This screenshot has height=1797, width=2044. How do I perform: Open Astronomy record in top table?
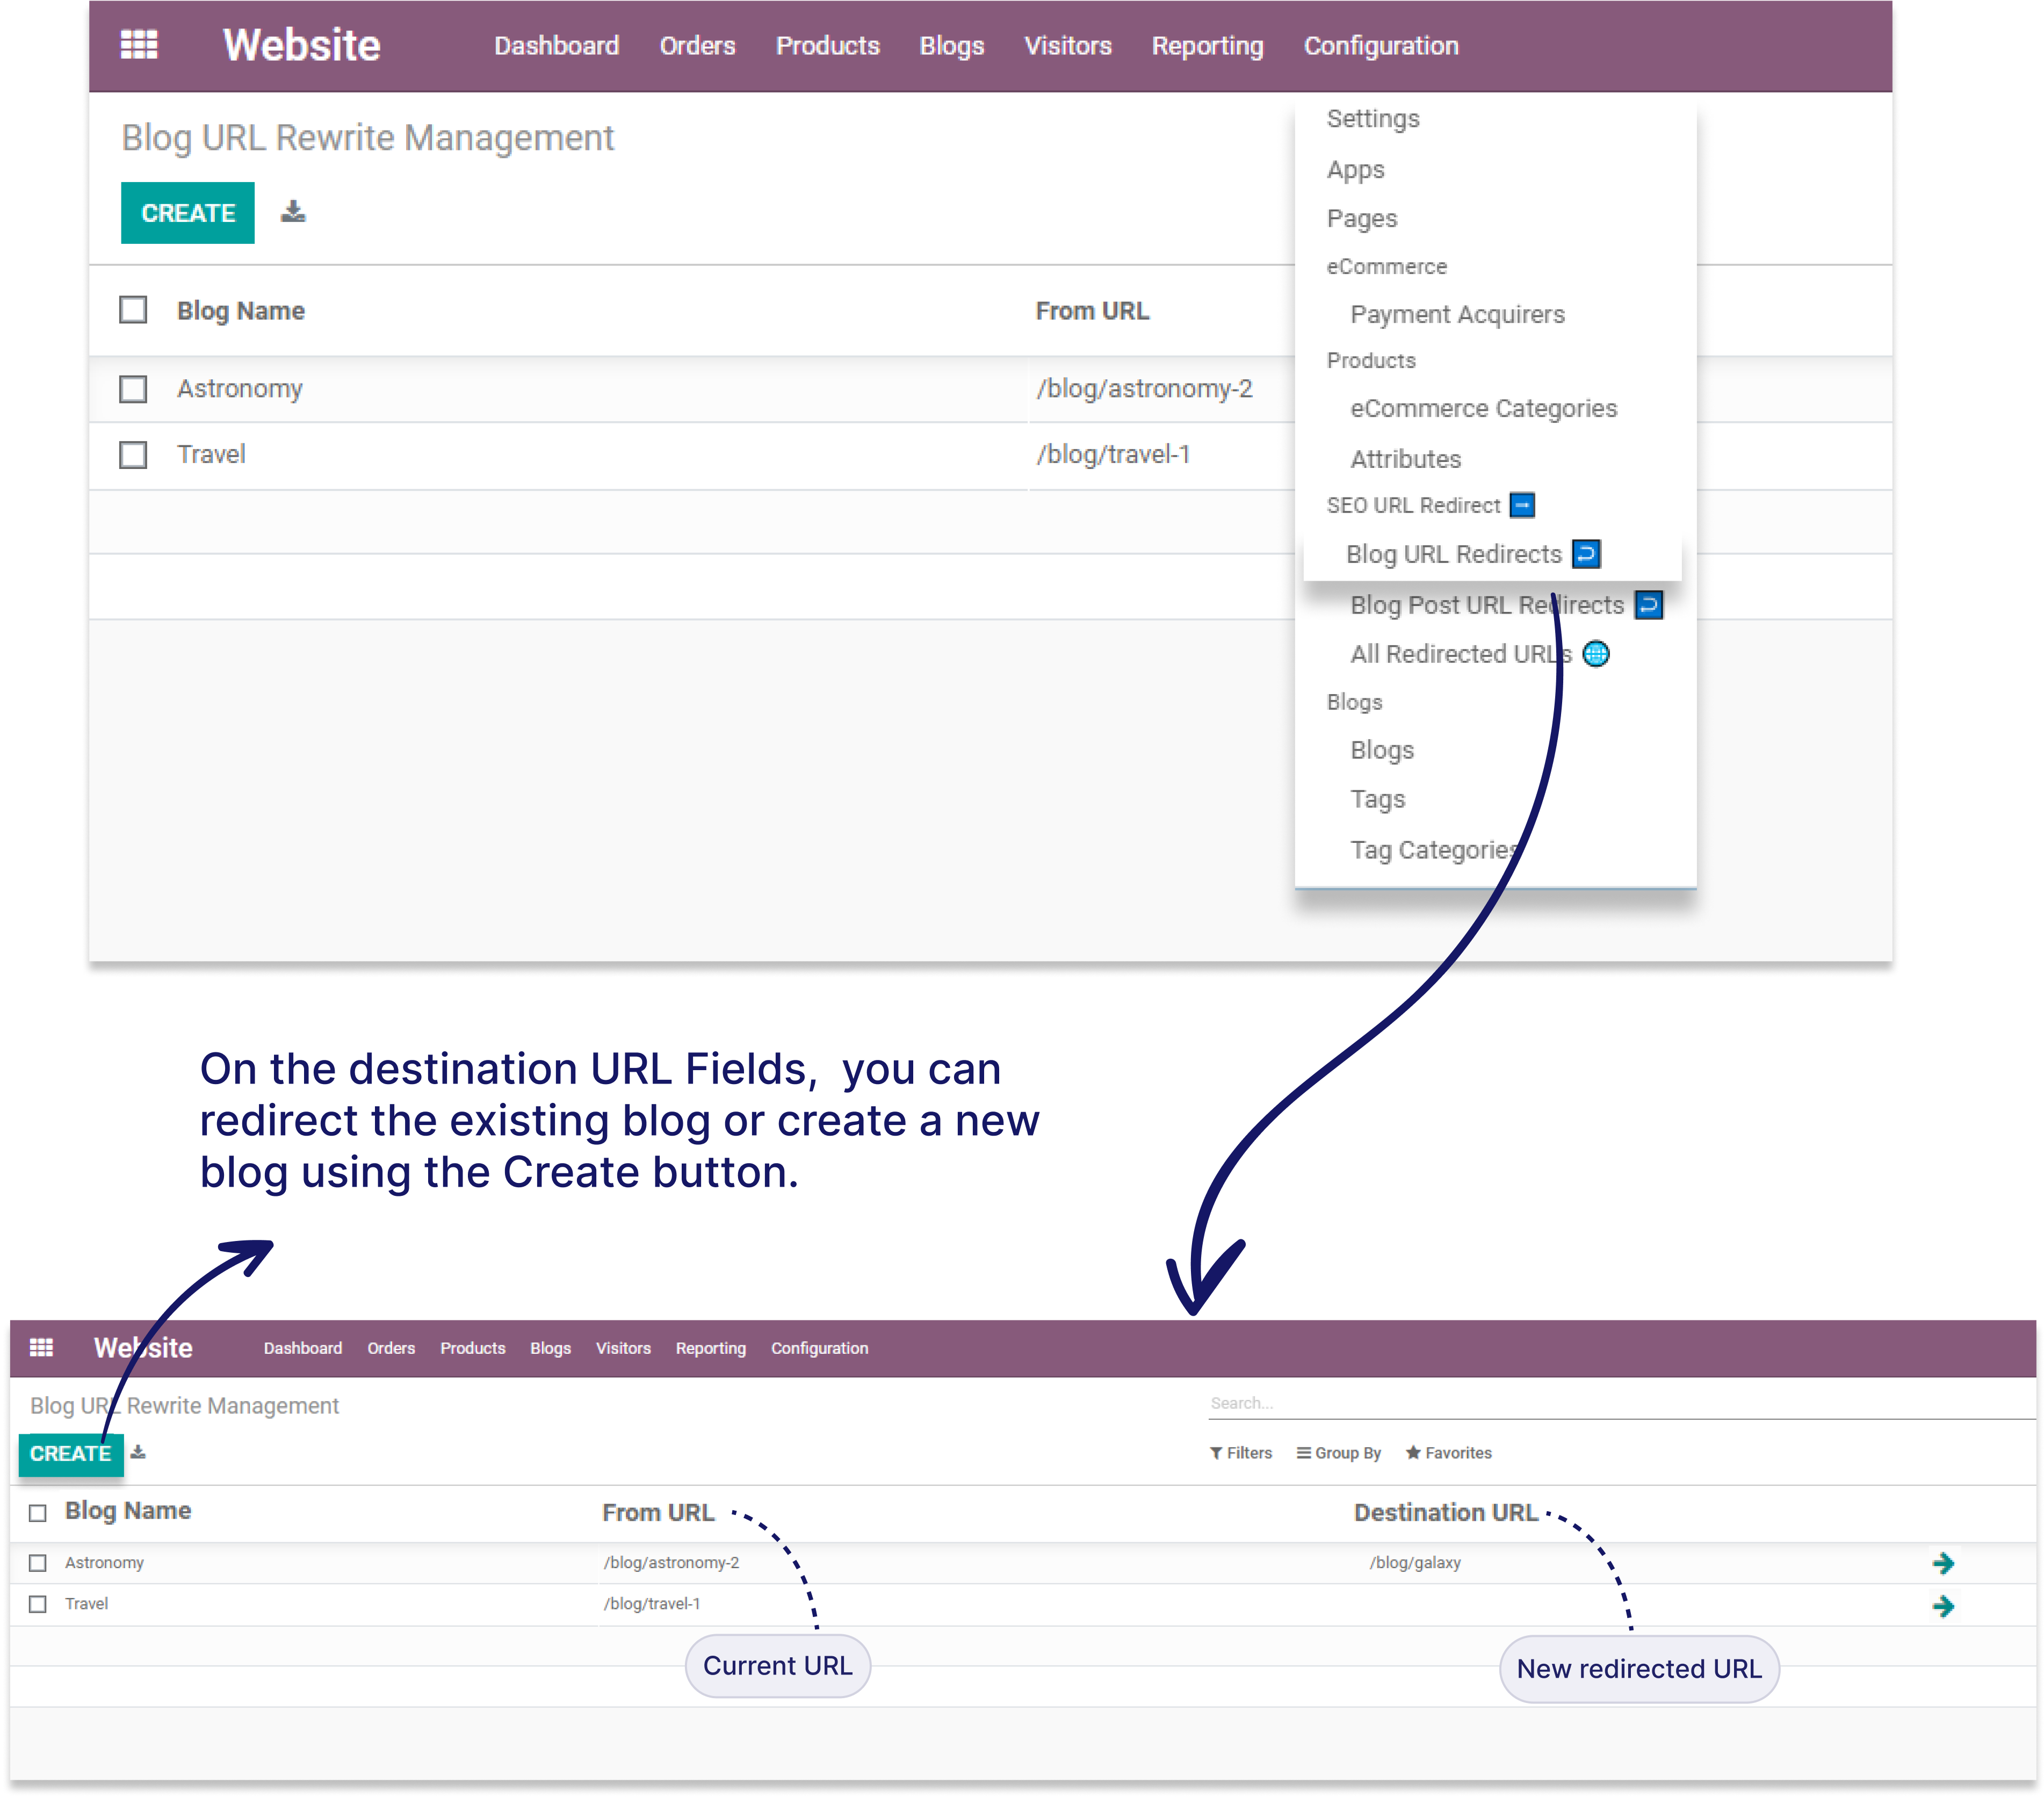240,389
